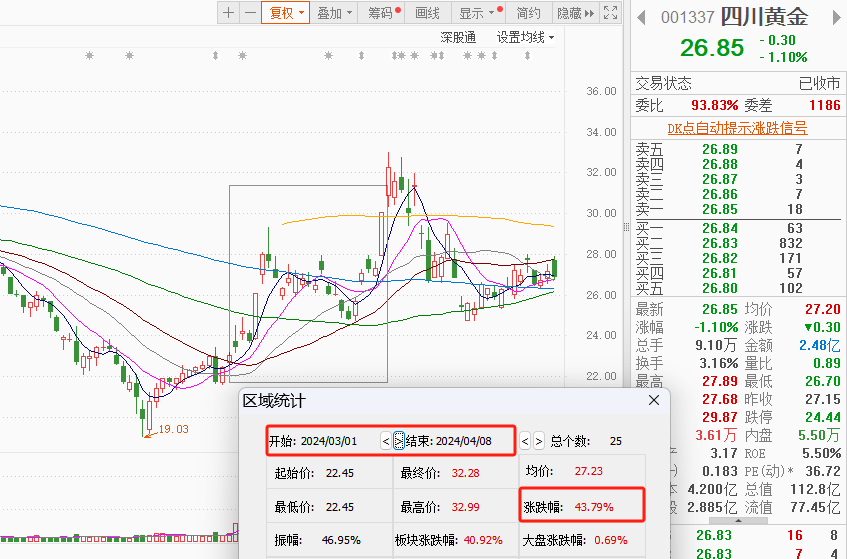
Task: Toggle the 筹码 chip distribution view
Action: click(383, 13)
